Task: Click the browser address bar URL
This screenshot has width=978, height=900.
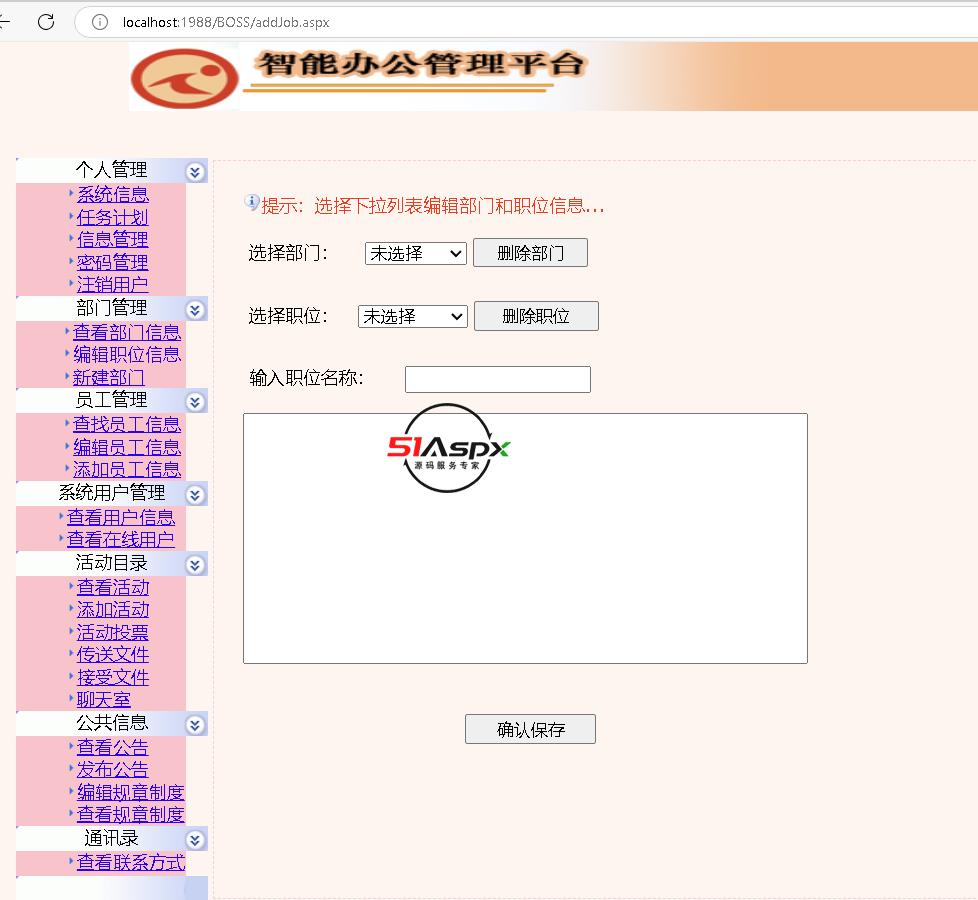Action: pyautogui.click(x=226, y=22)
